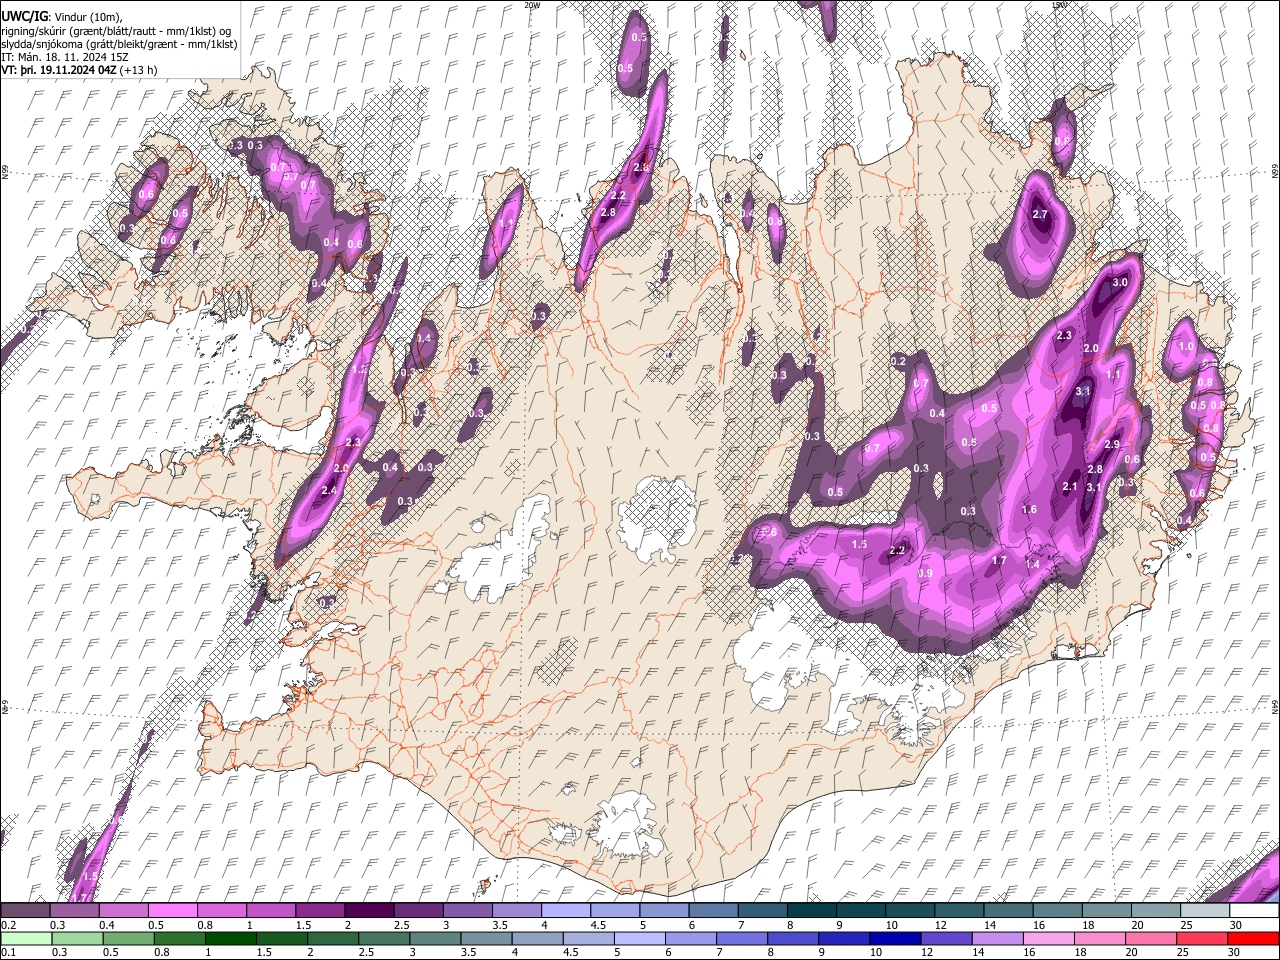Click the 2.7 snowfall value in the northeast
This screenshot has width=1280, height=960.
(x=1040, y=214)
